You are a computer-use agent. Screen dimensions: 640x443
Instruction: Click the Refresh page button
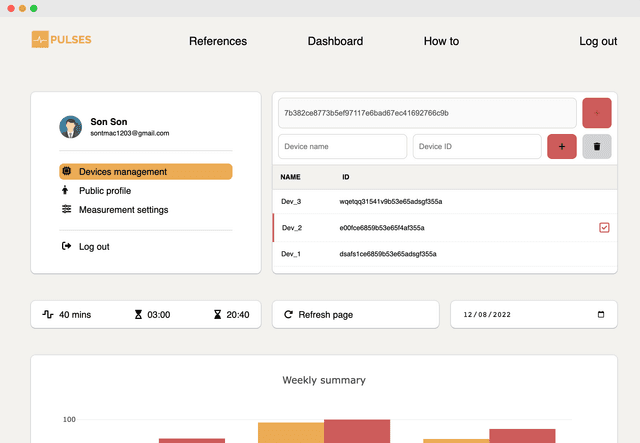(355, 314)
